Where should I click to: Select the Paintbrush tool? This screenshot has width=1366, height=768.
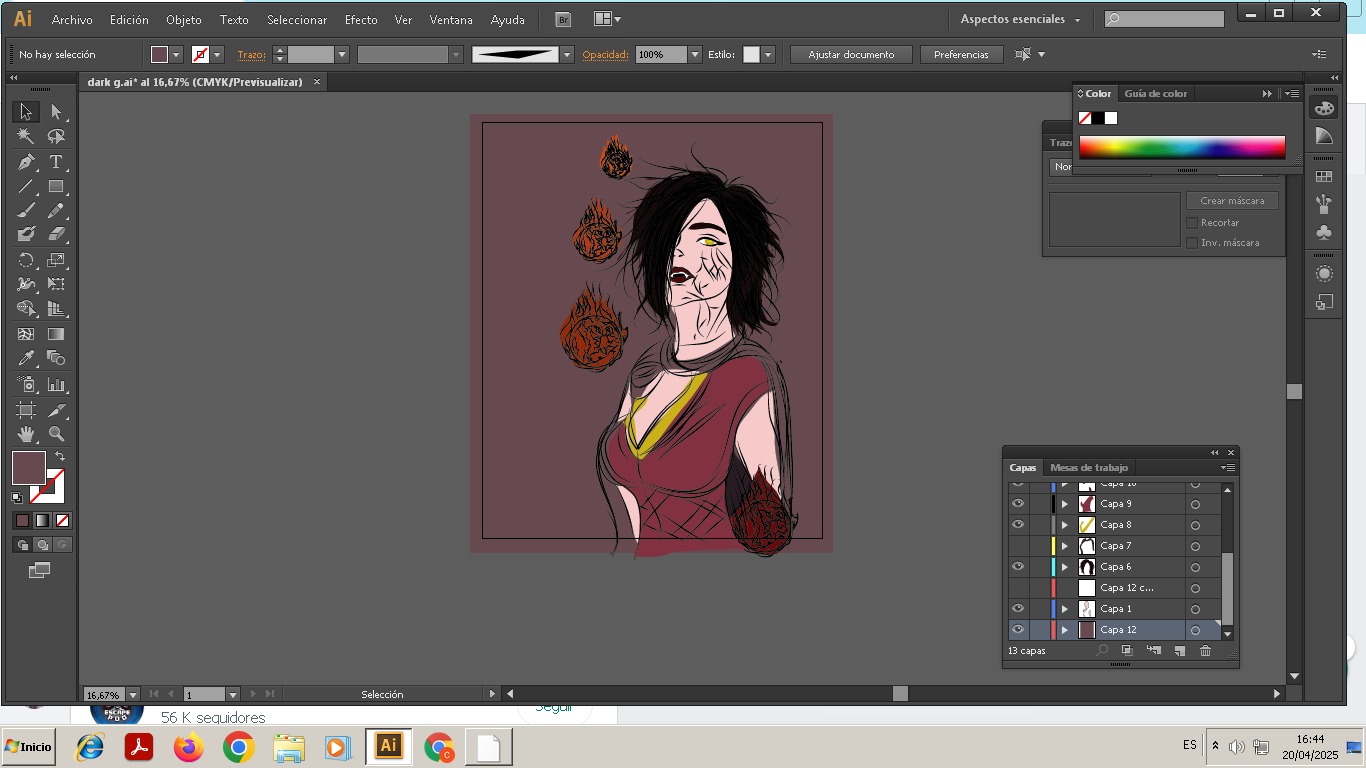(x=26, y=210)
